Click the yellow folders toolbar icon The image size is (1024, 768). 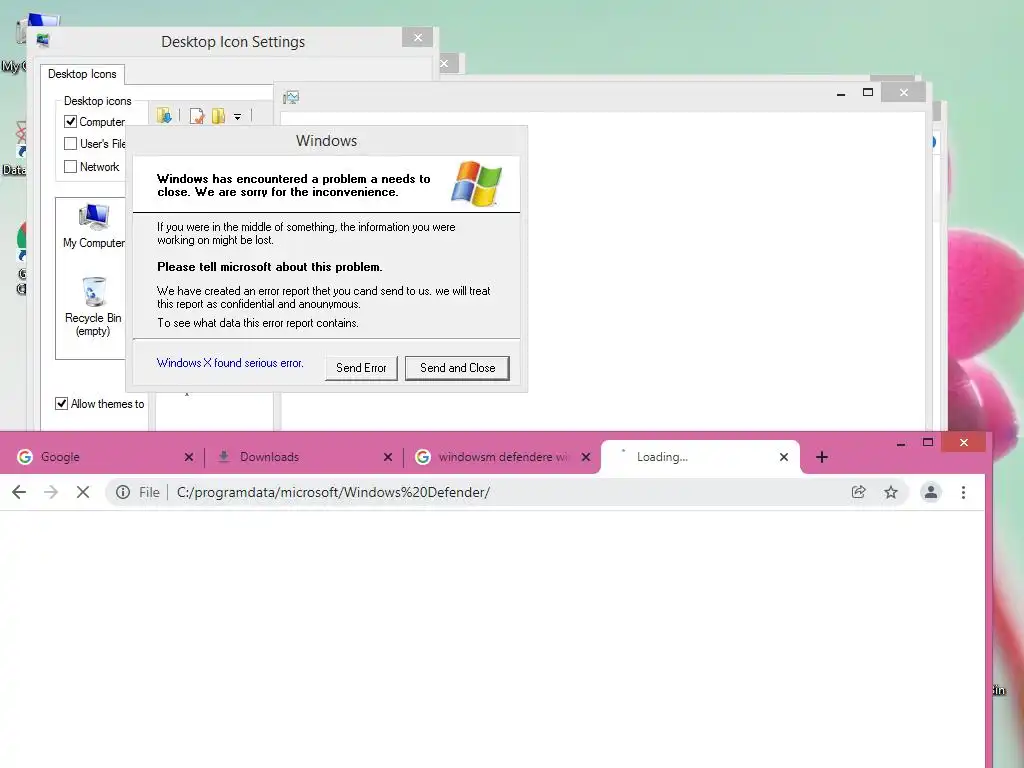click(218, 116)
